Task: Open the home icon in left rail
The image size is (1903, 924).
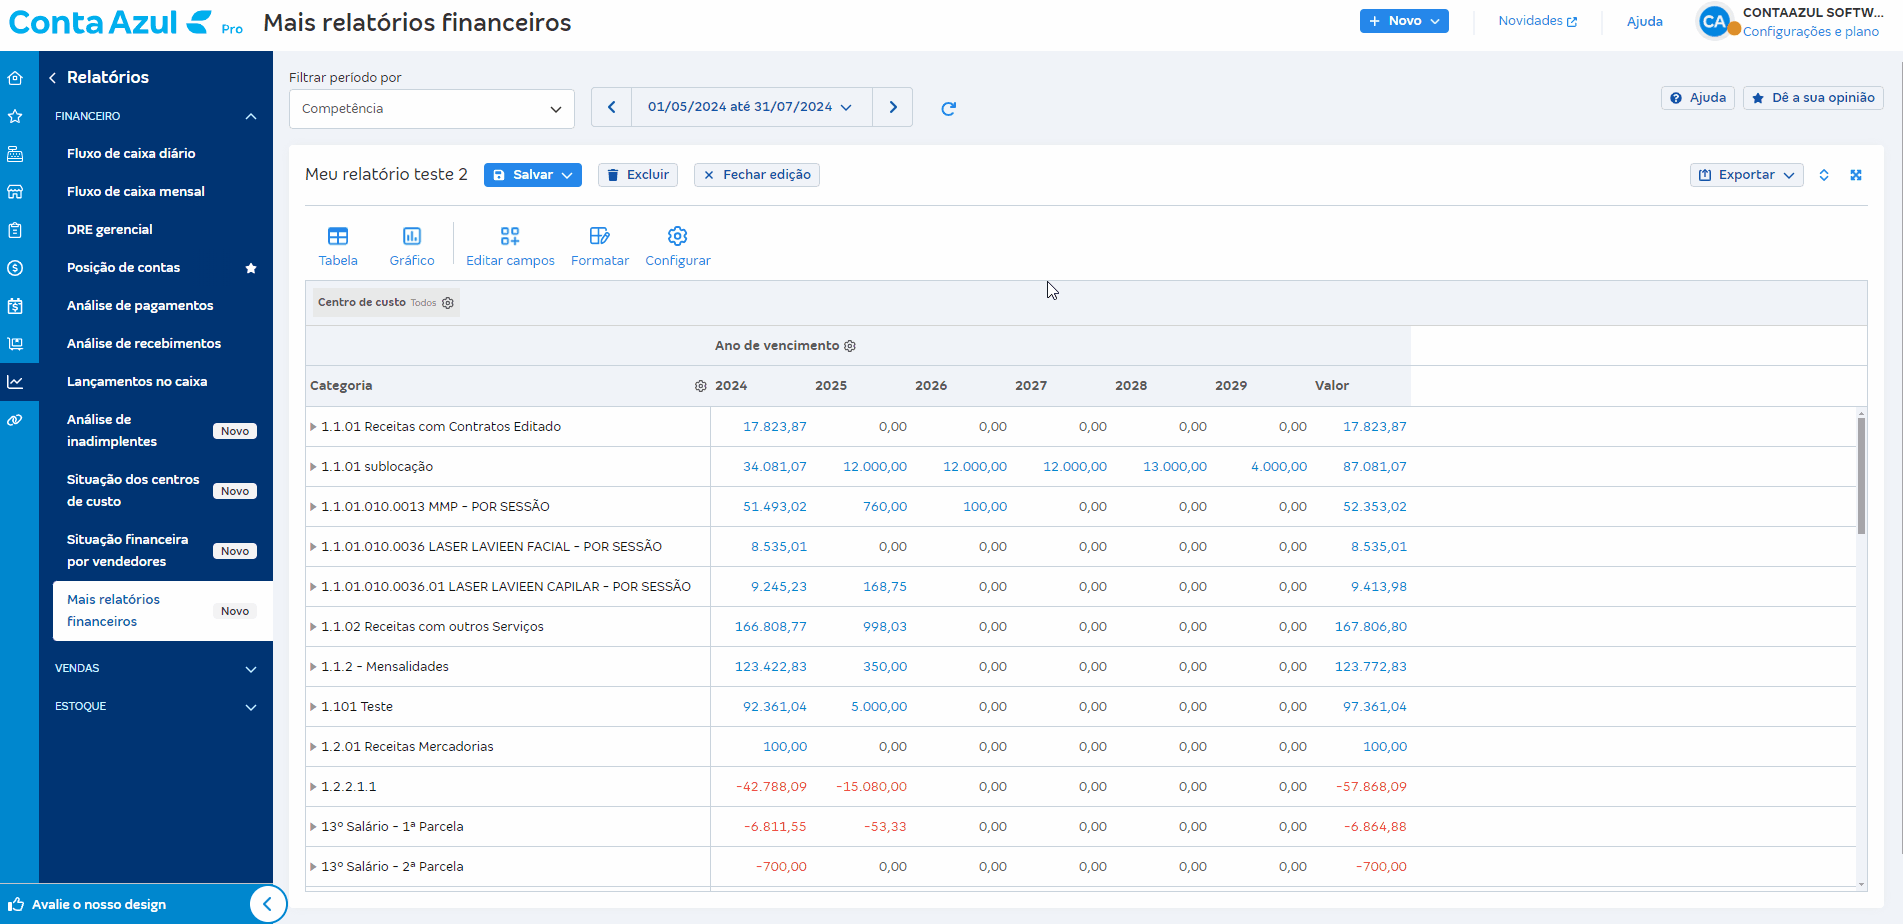Action: (x=15, y=78)
